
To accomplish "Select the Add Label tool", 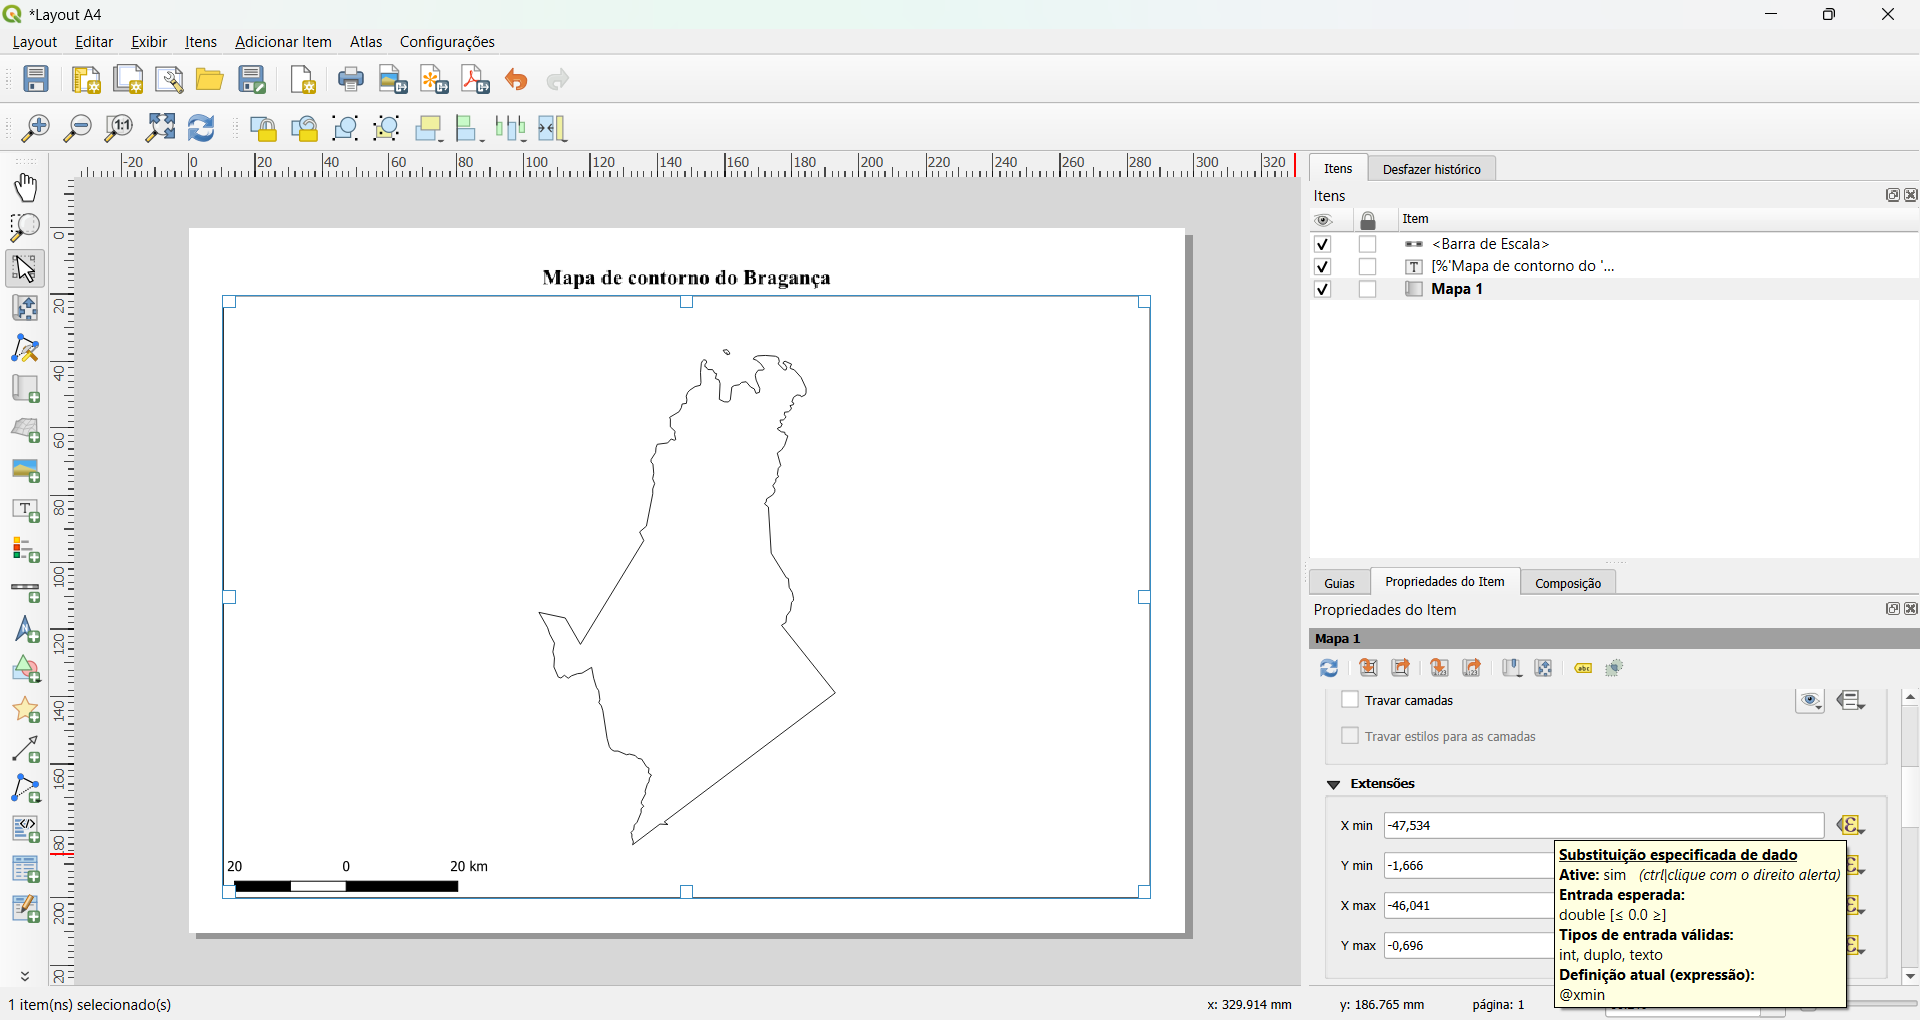I will [25, 511].
